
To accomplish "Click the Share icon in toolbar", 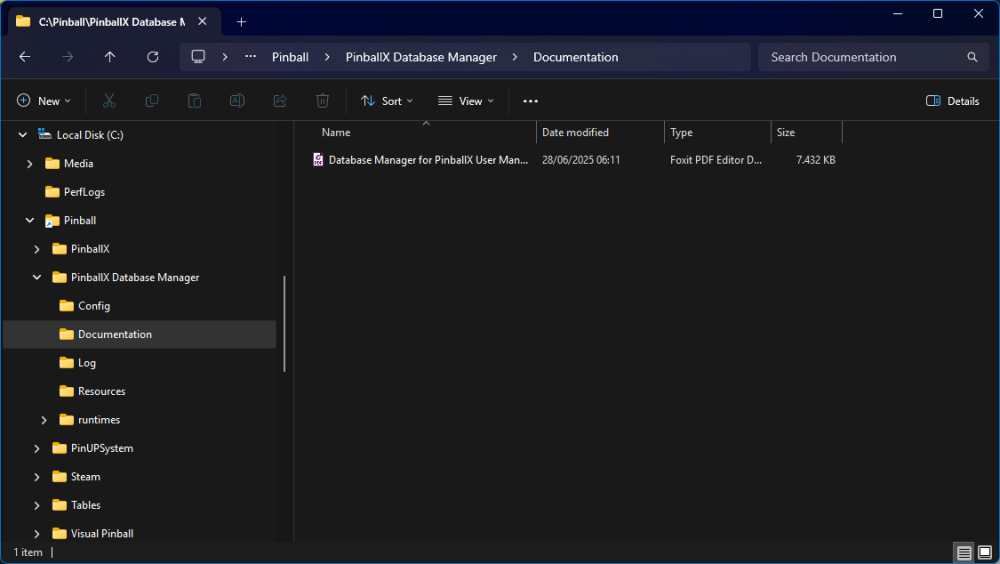I will [280, 101].
